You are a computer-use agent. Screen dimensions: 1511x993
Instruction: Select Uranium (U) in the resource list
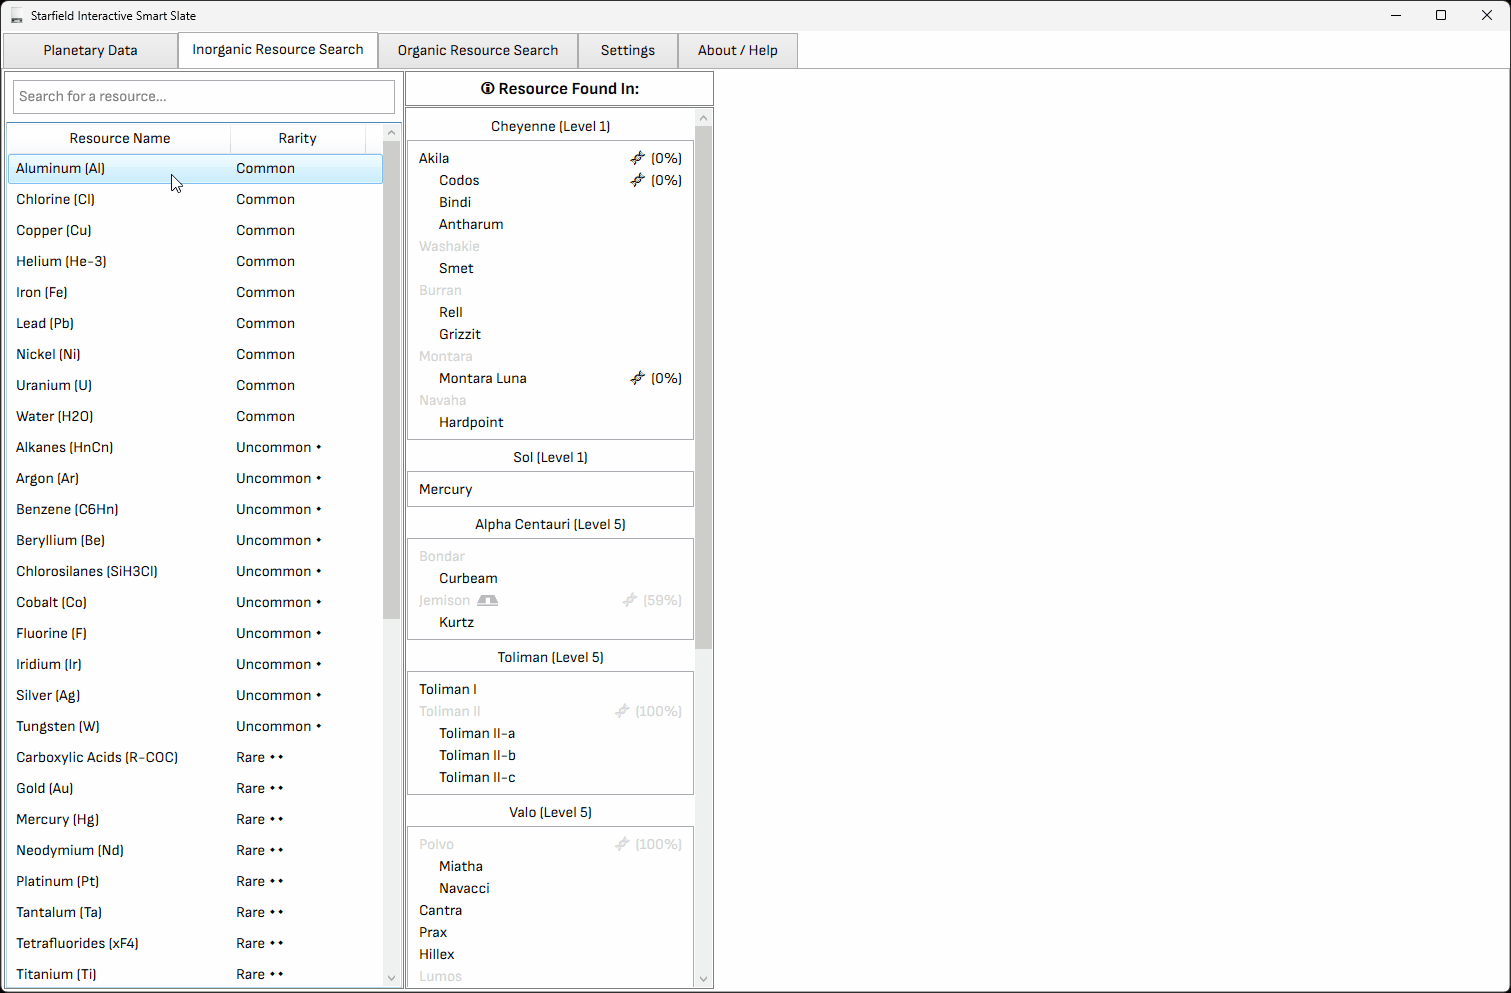click(x=195, y=385)
